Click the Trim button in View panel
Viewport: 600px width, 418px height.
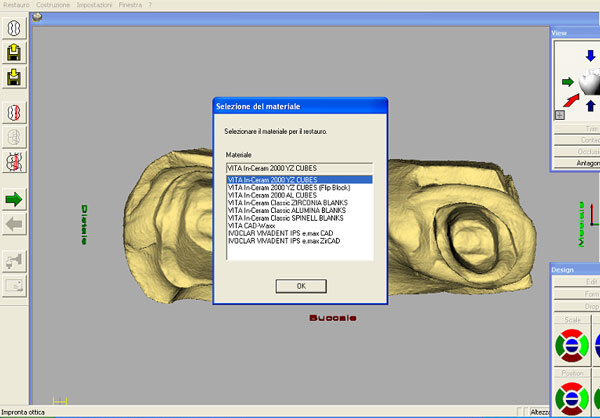coord(577,129)
